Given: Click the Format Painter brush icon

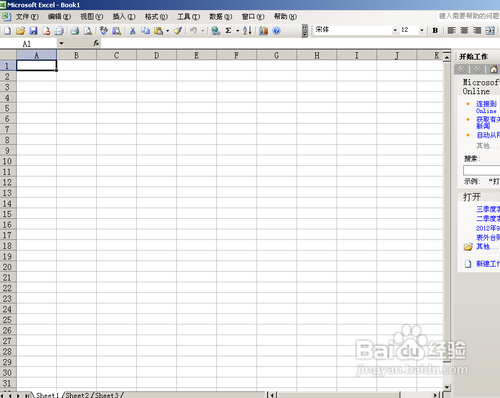Looking at the screenshot, I should [178, 31].
